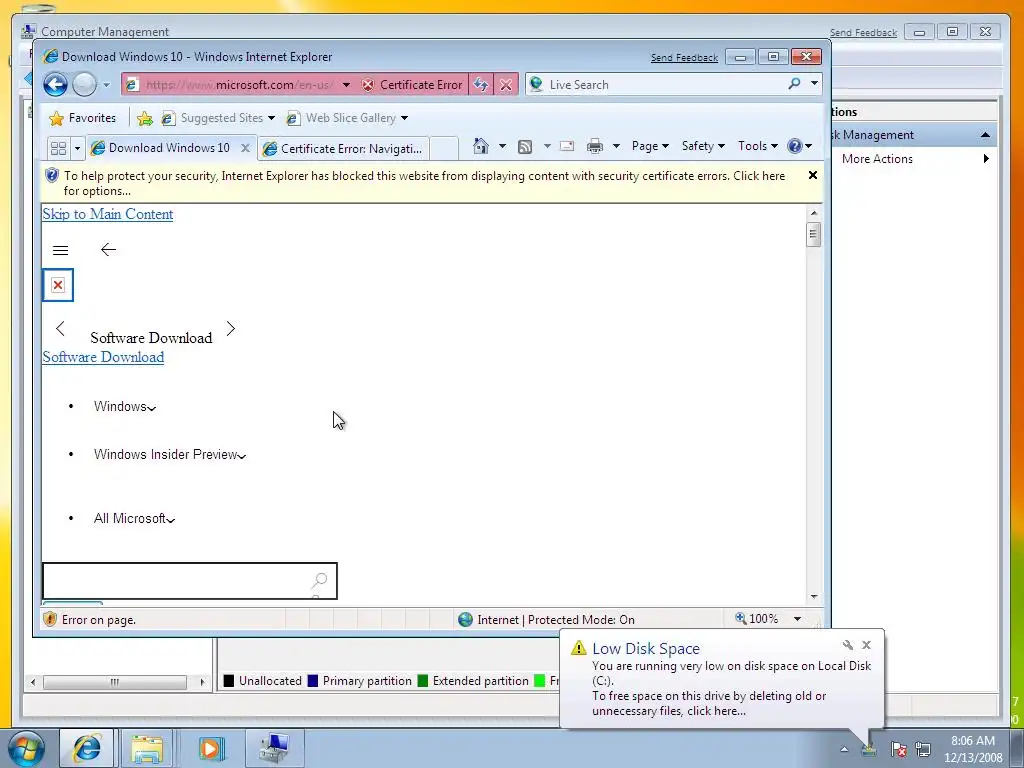Dismiss the security information bar
The image size is (1024, 768).
812,175
